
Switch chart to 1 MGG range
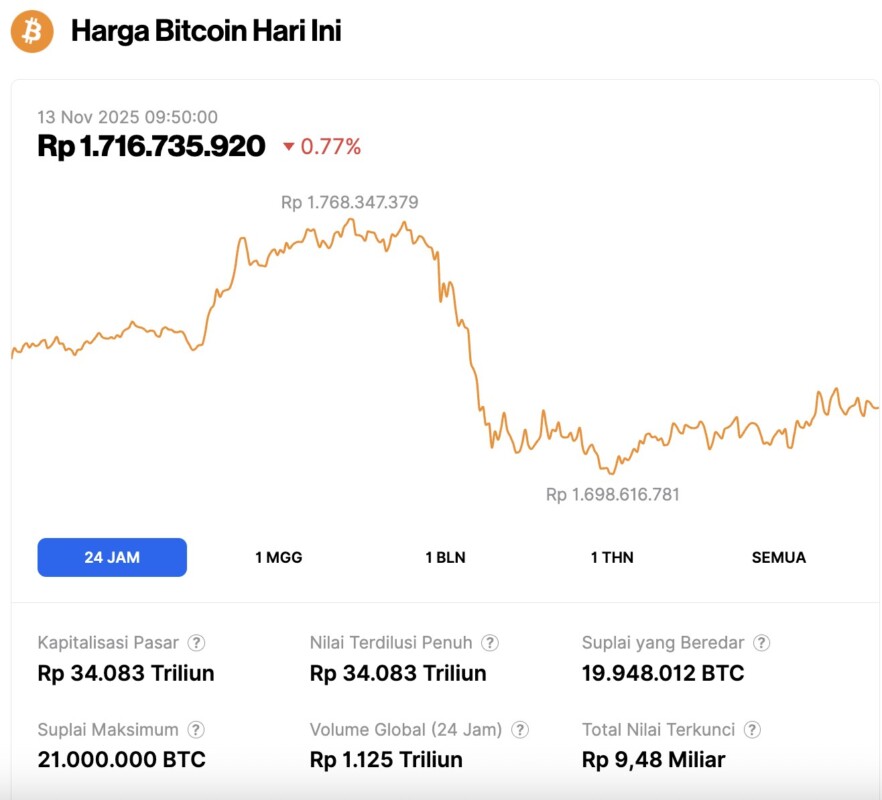[x=278, y=557]
